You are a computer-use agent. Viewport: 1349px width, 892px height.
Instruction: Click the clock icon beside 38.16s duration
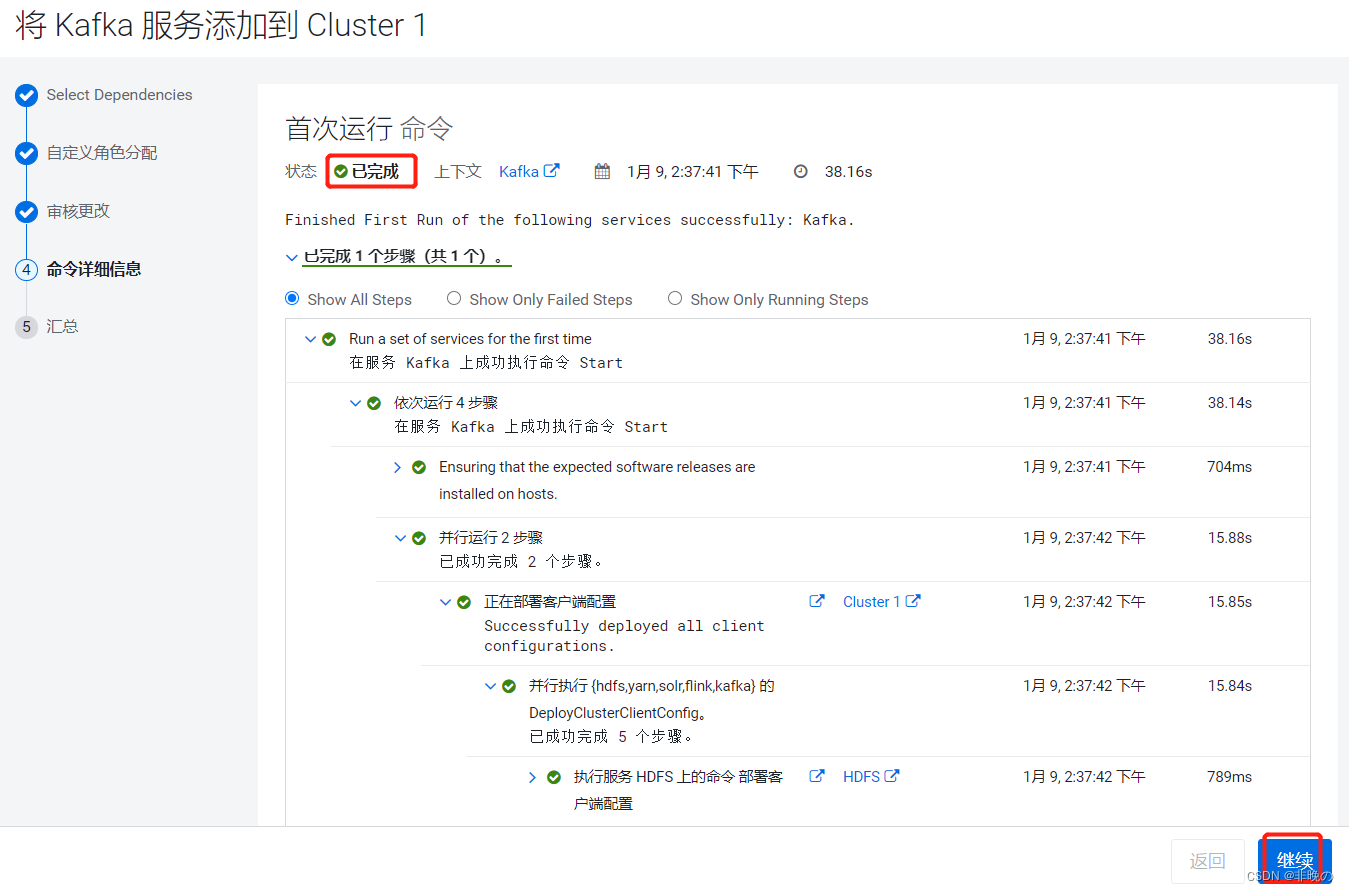click(801, 170)
